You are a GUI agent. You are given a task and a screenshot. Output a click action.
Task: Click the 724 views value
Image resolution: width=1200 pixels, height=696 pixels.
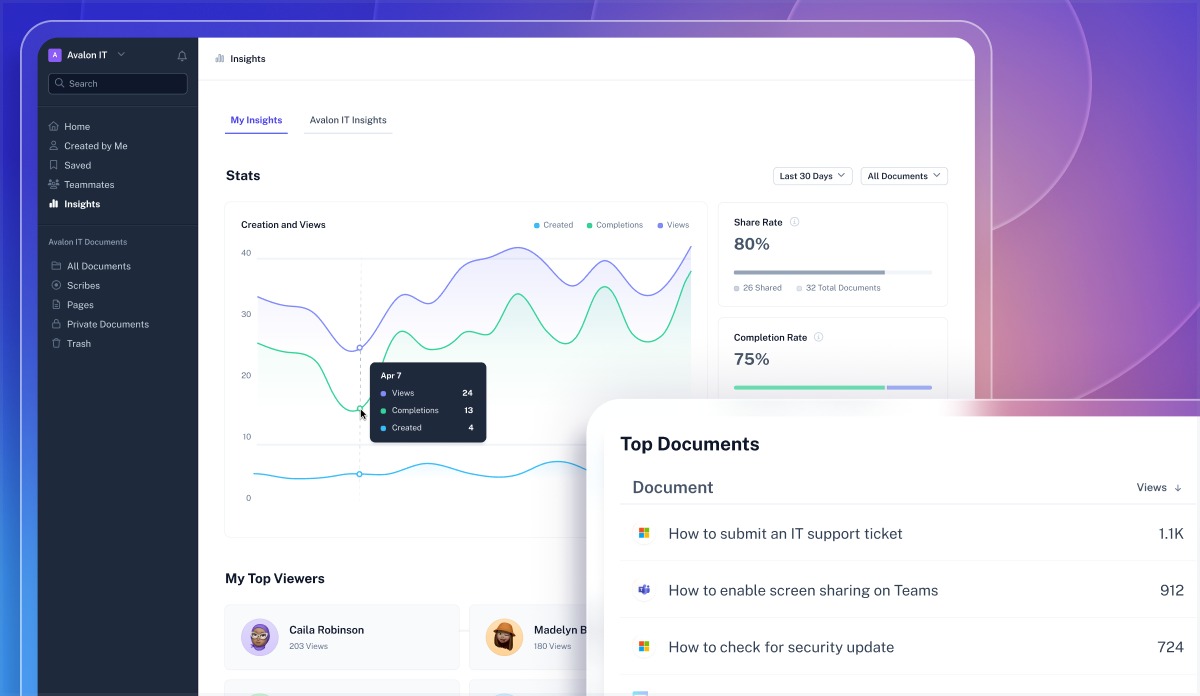coord(1171,648)
